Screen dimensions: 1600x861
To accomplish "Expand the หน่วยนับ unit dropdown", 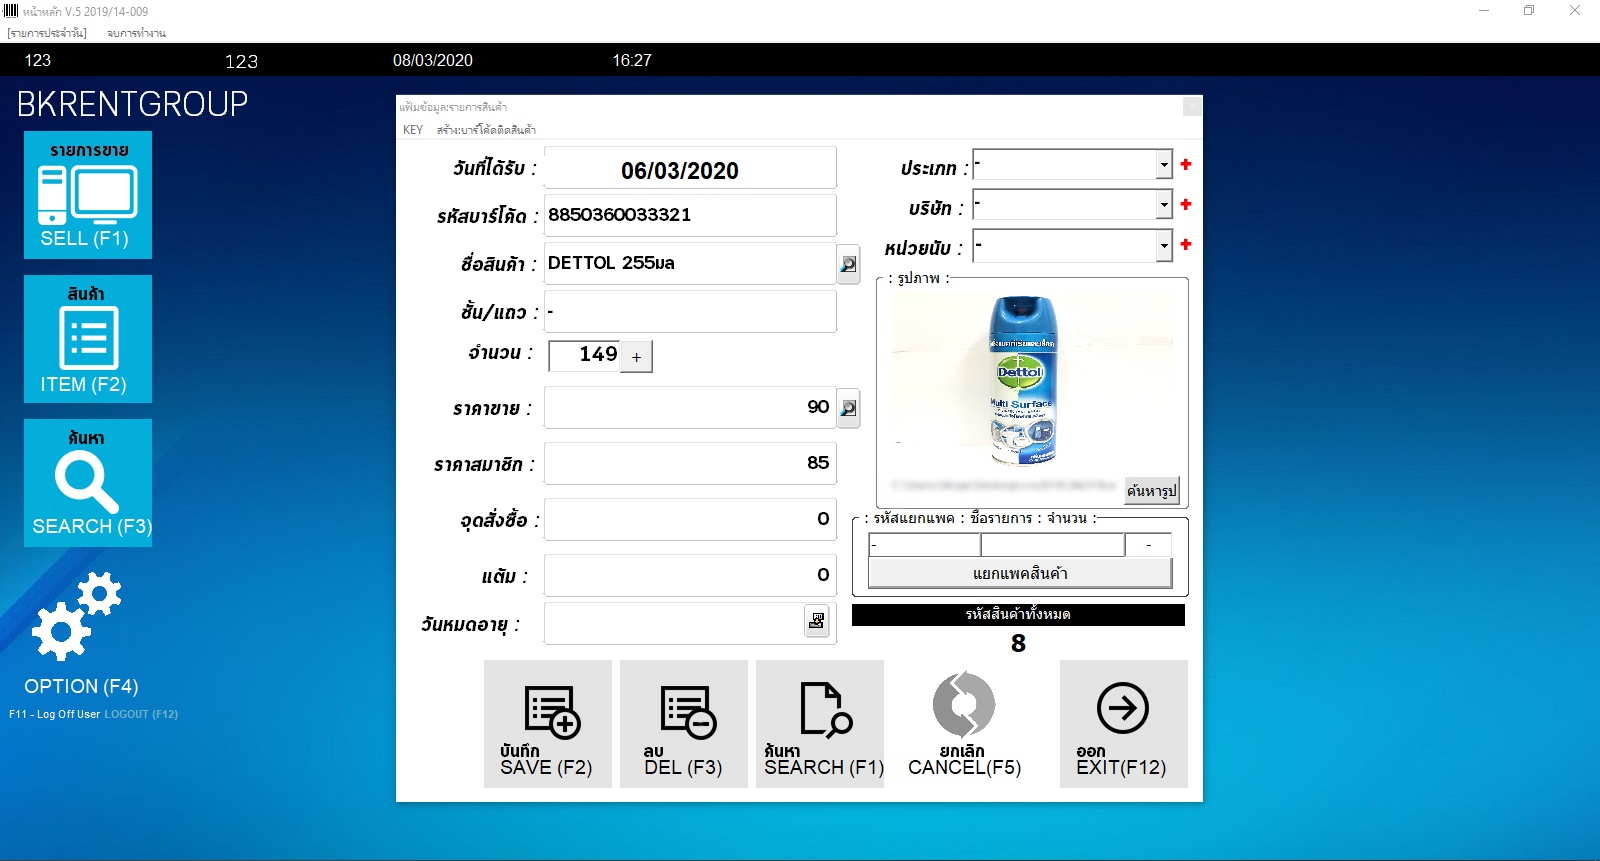I will (x=1164, y=244).
